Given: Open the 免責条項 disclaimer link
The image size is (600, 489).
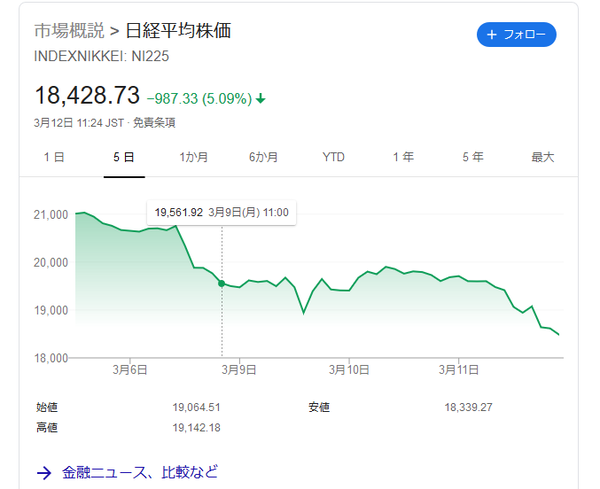Looking at the screenshot, I should 154,123.
